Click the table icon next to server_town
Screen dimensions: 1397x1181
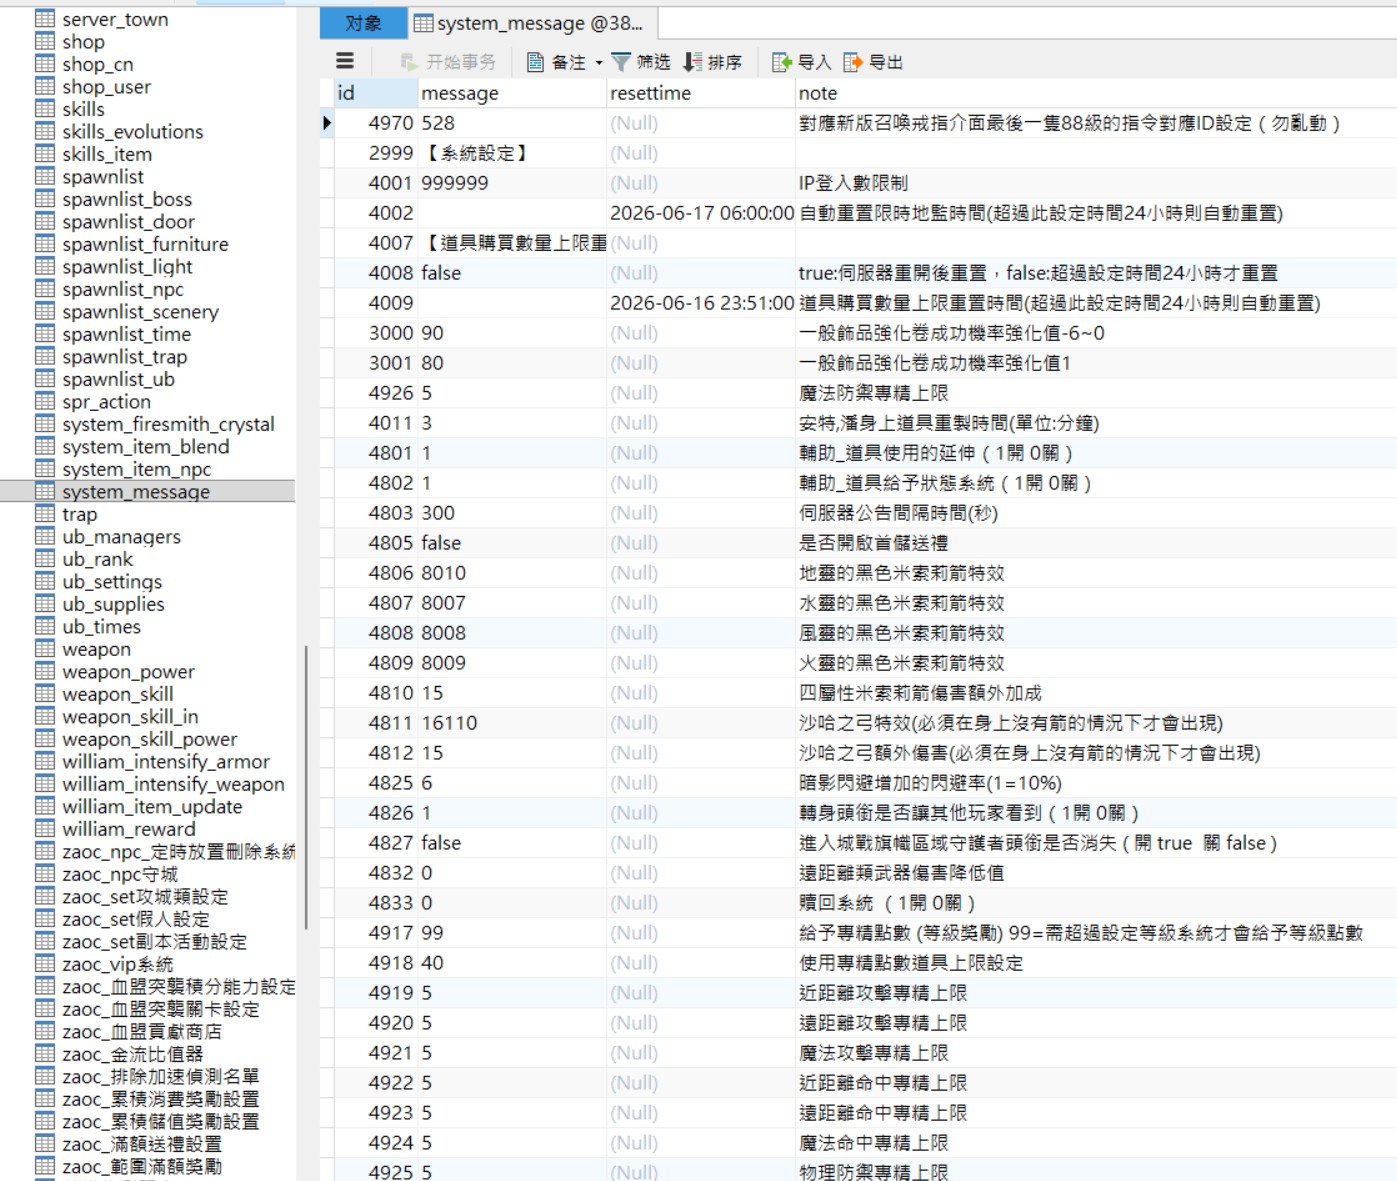[45, 19]
